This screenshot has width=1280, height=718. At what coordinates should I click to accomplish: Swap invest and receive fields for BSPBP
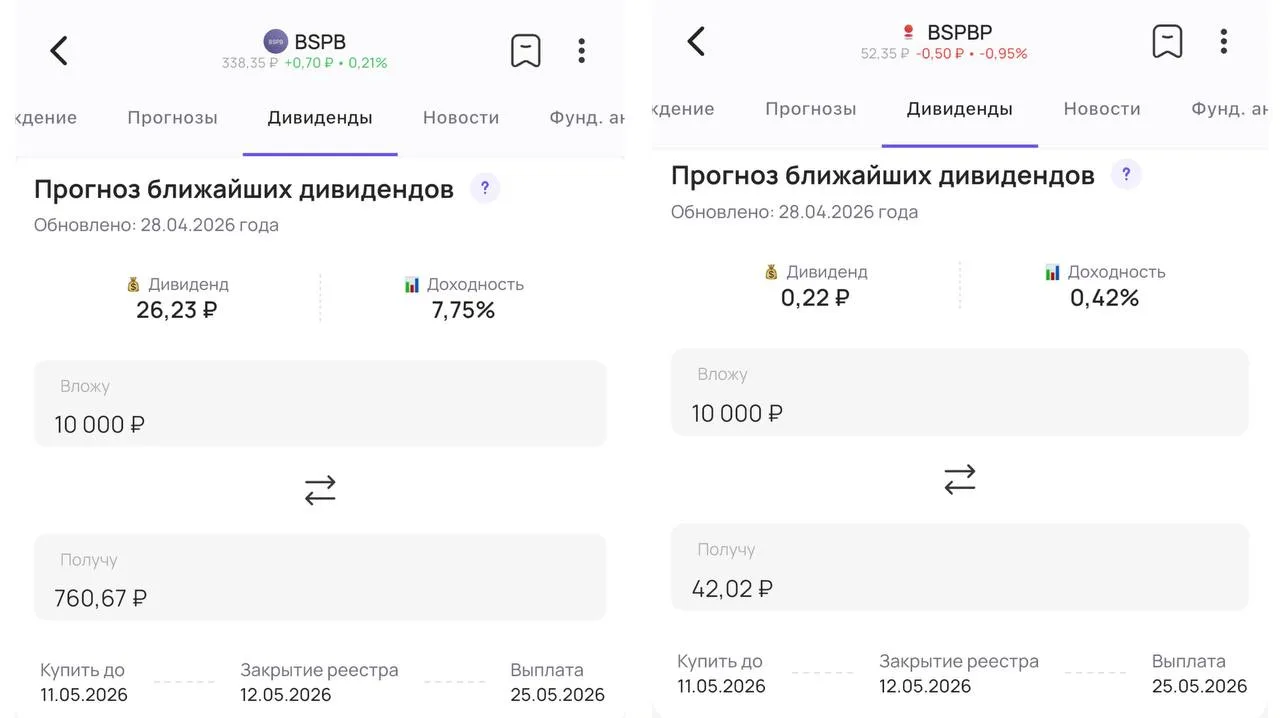[959, 480]
